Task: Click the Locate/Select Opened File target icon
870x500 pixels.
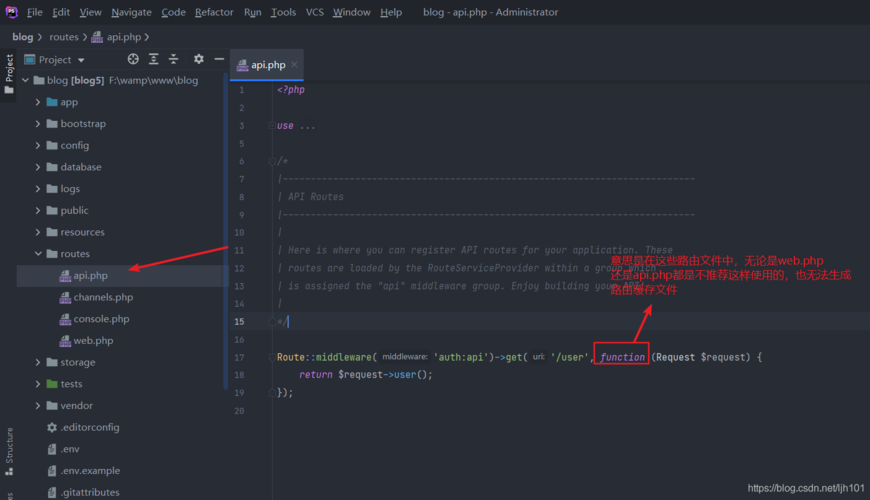Action: (x=133, y=59)
